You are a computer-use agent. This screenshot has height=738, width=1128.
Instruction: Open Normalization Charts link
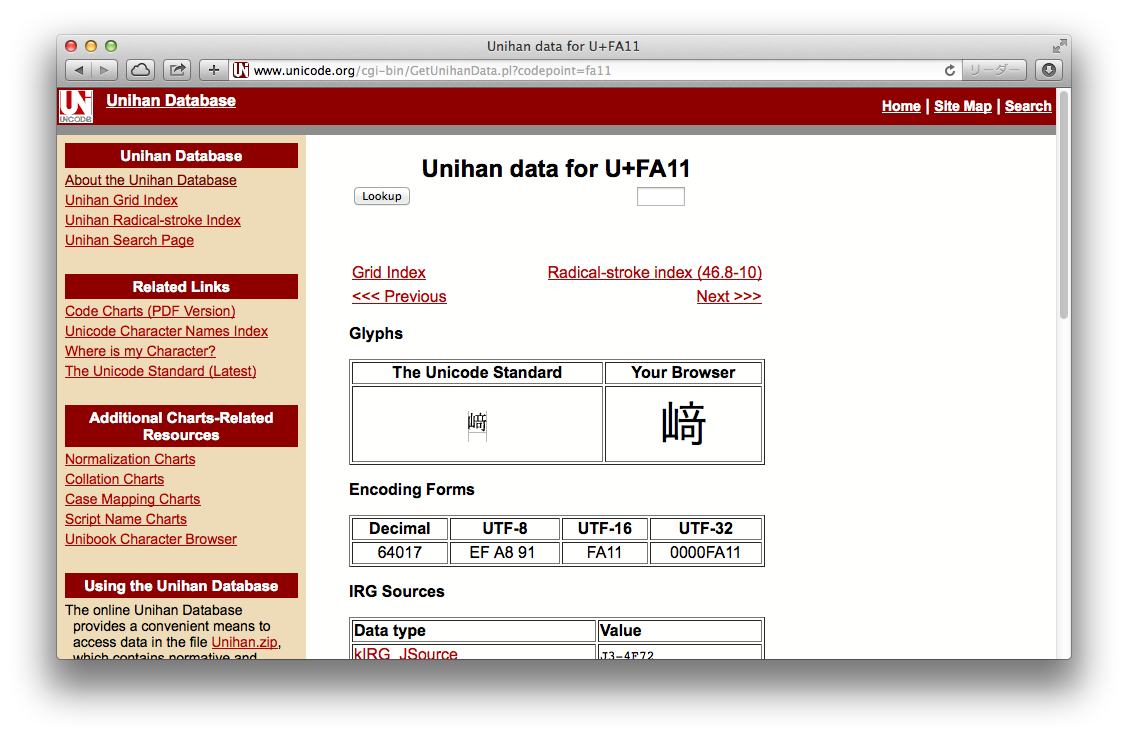coord(130,459)
